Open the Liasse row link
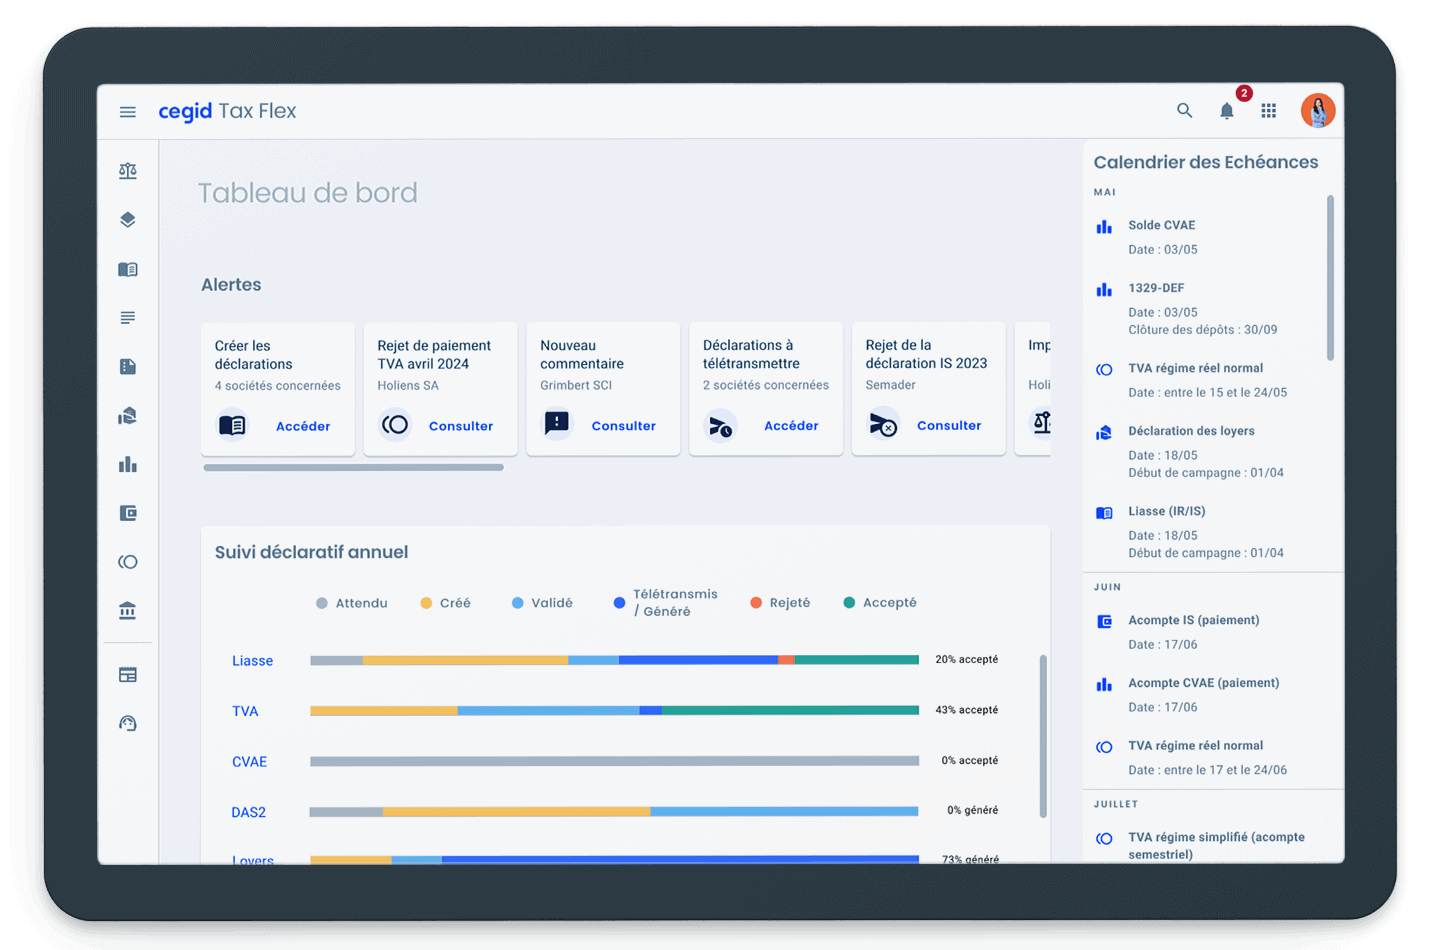Screen dimensions: 1440x950 click(x=252, y=661)
